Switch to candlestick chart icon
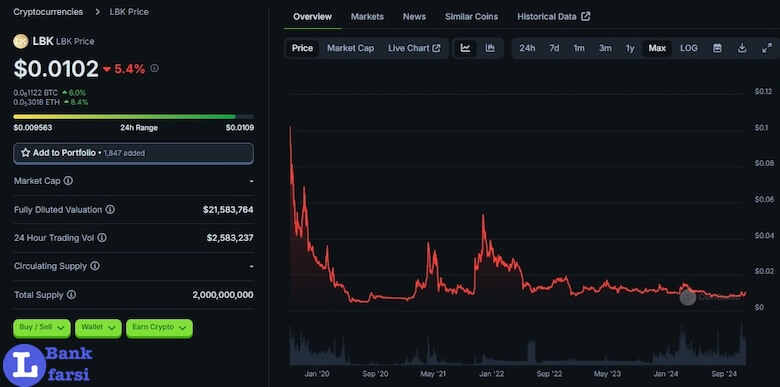780x387 pixels. point(490,48)
